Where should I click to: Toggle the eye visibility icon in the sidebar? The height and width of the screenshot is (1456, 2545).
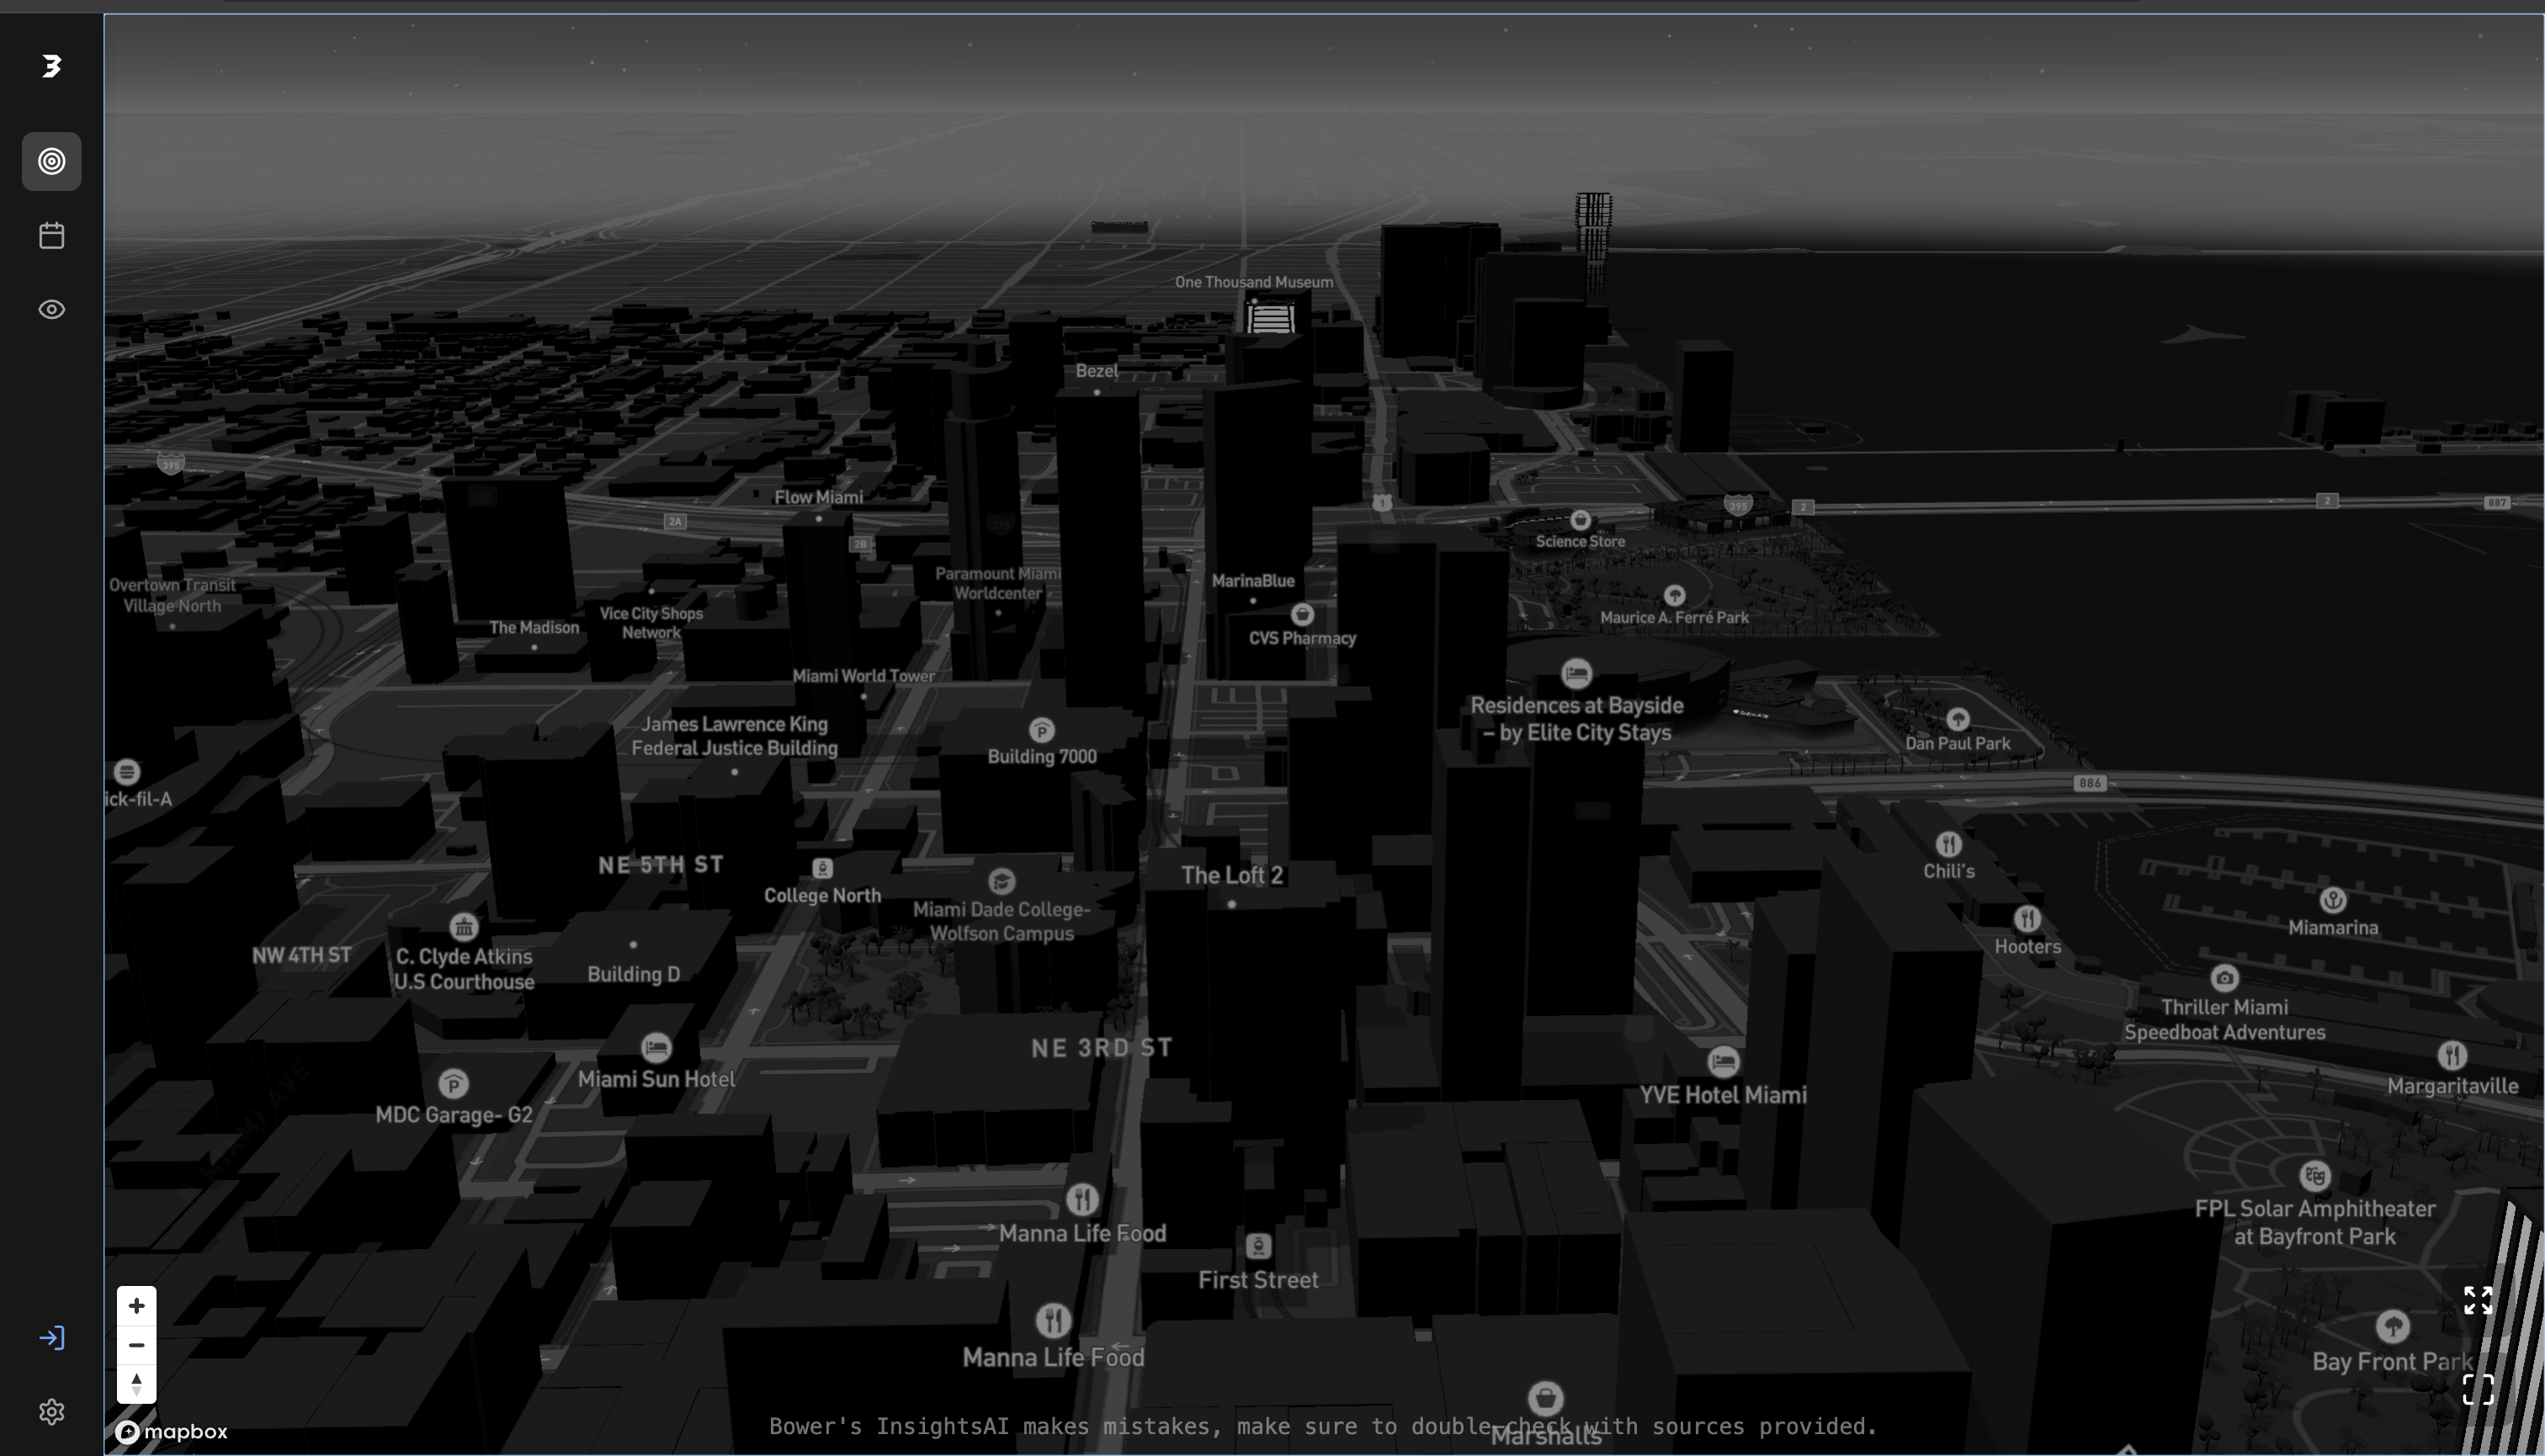tap(51, 310)
